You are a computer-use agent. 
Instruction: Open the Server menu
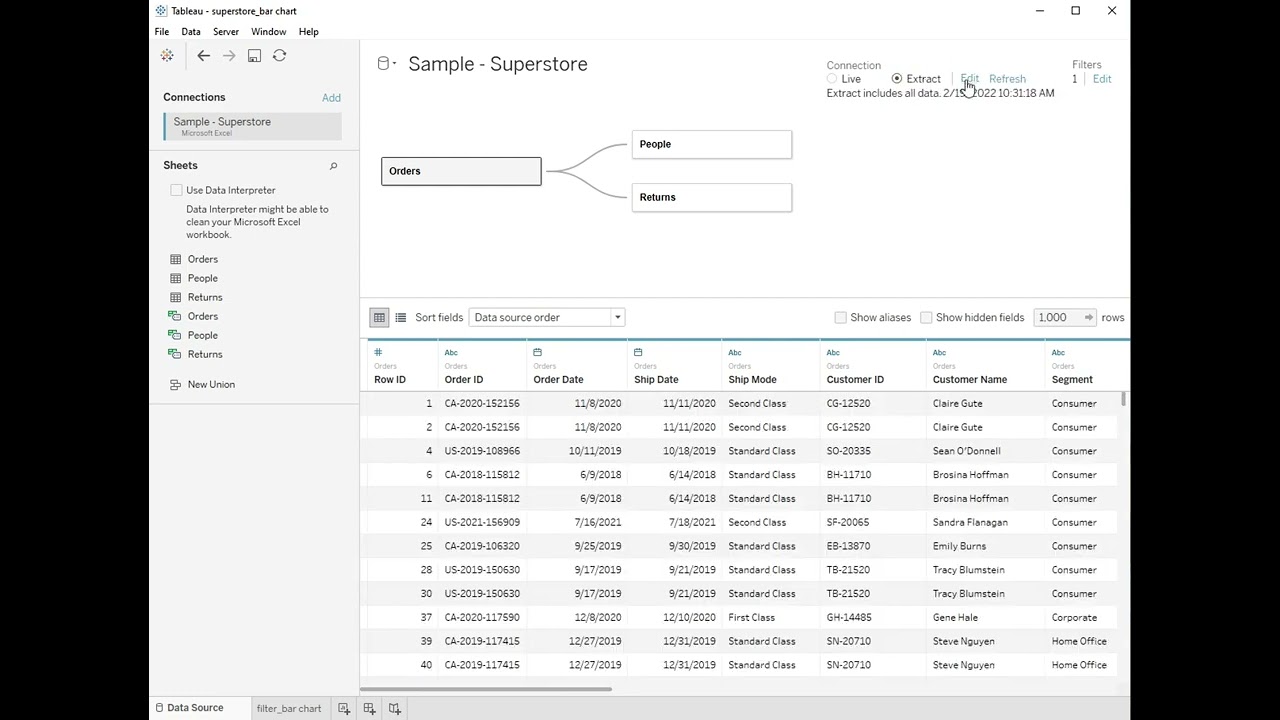click(x=225, y=32)
